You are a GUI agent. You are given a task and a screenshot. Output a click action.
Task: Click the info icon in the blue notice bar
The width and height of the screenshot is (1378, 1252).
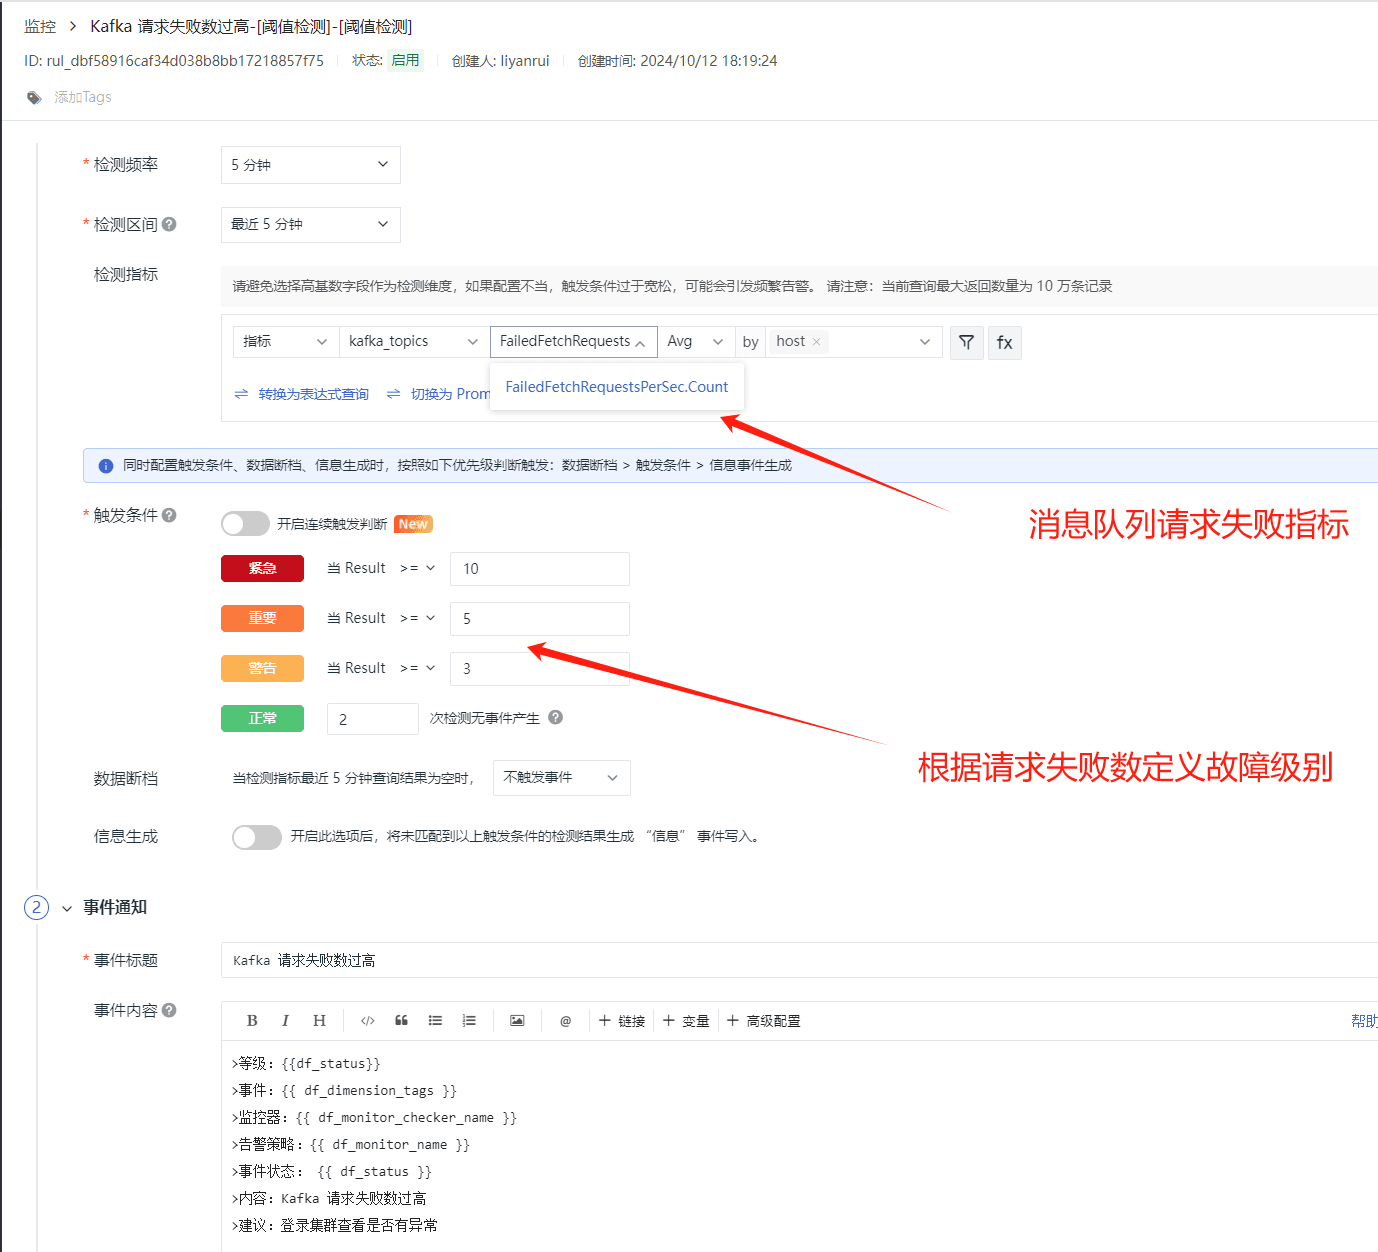pos(106,466)
